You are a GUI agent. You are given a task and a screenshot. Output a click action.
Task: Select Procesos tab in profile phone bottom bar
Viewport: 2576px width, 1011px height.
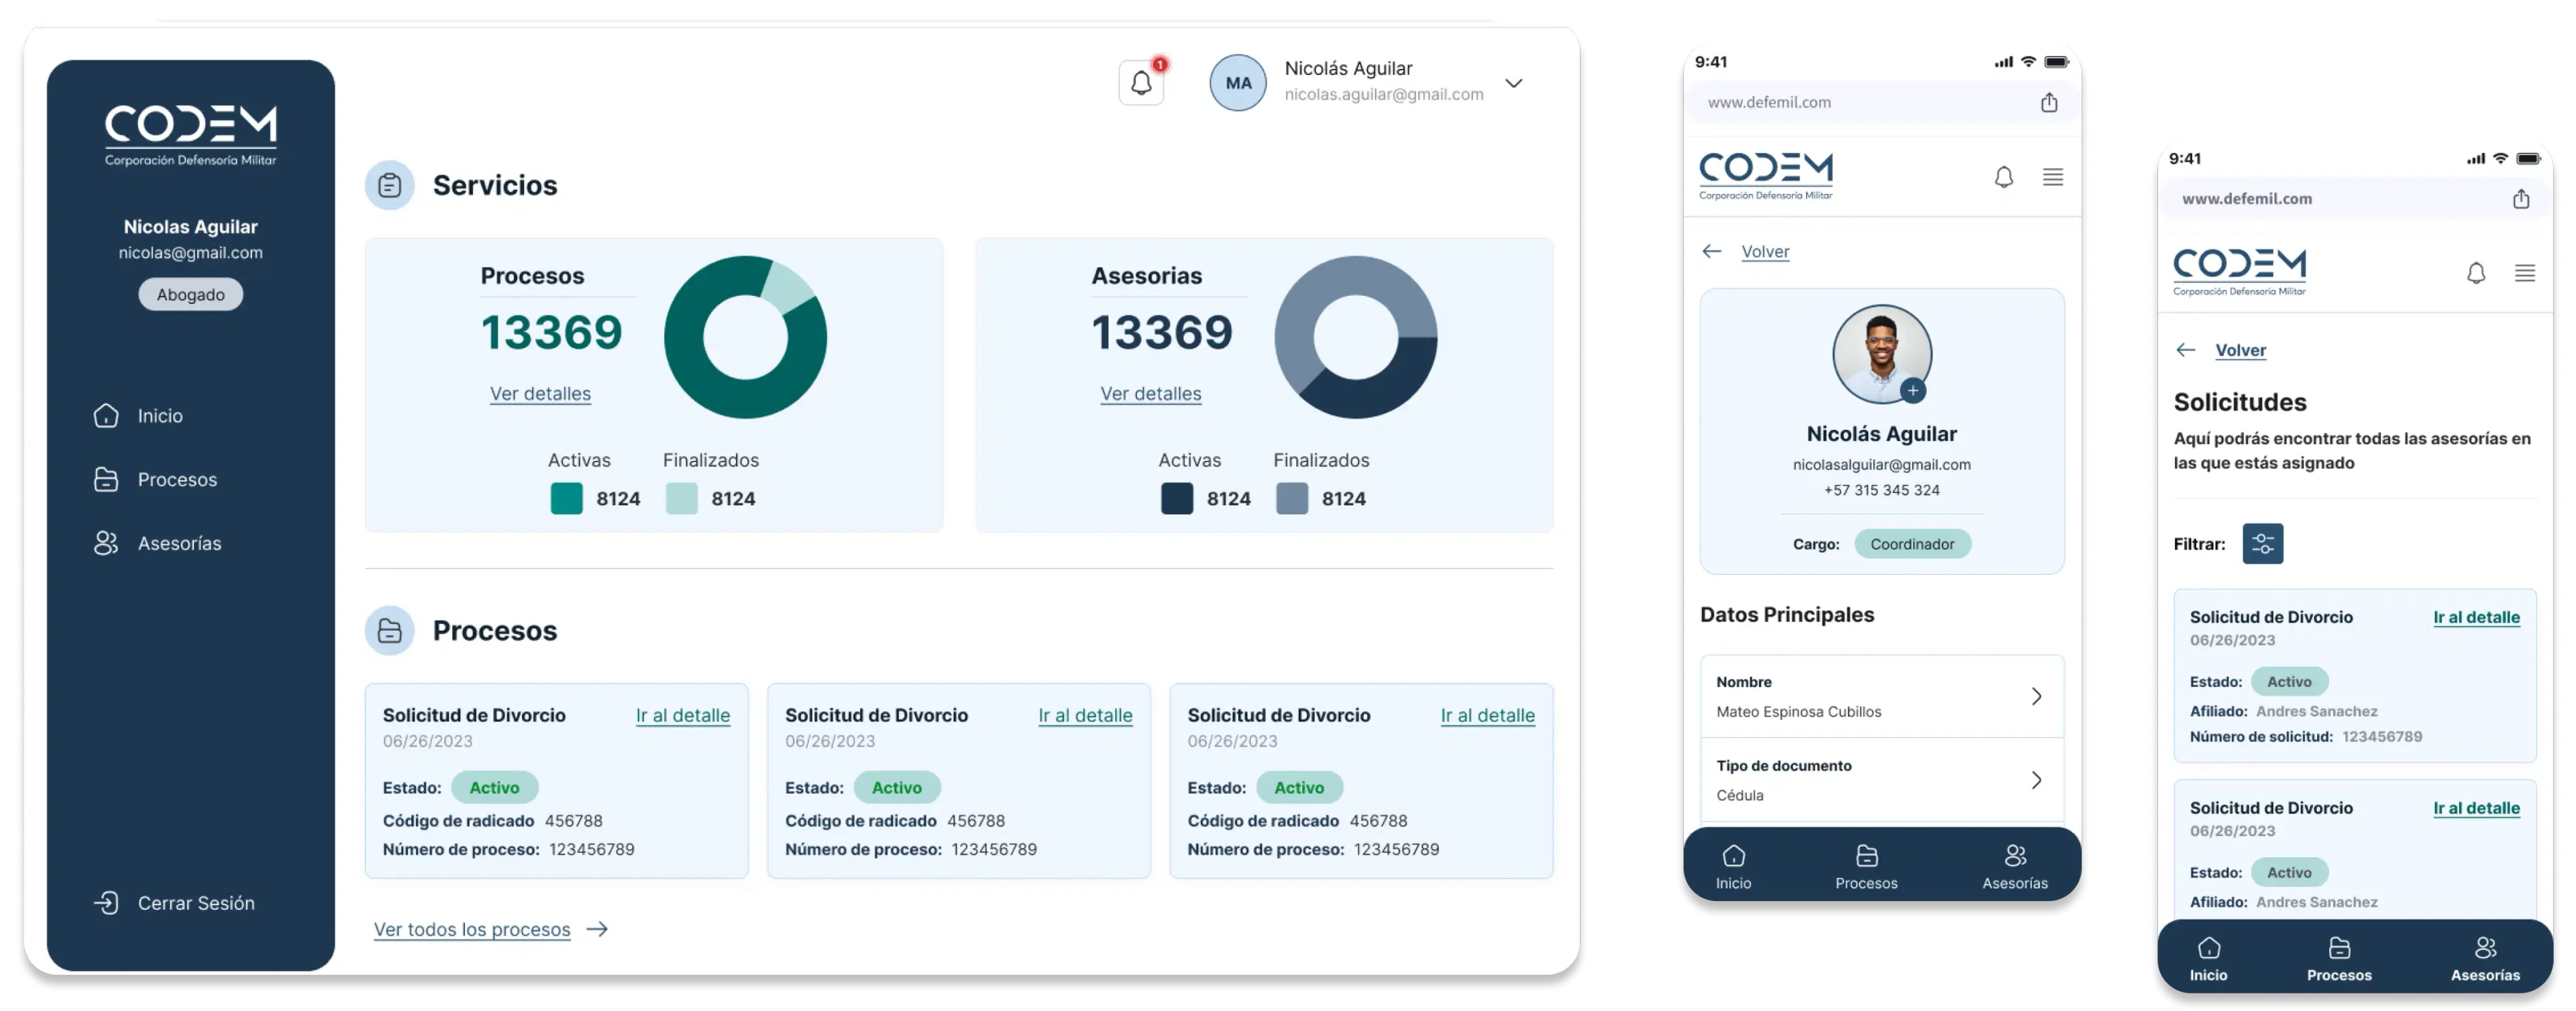click(x=1866, y=866)
